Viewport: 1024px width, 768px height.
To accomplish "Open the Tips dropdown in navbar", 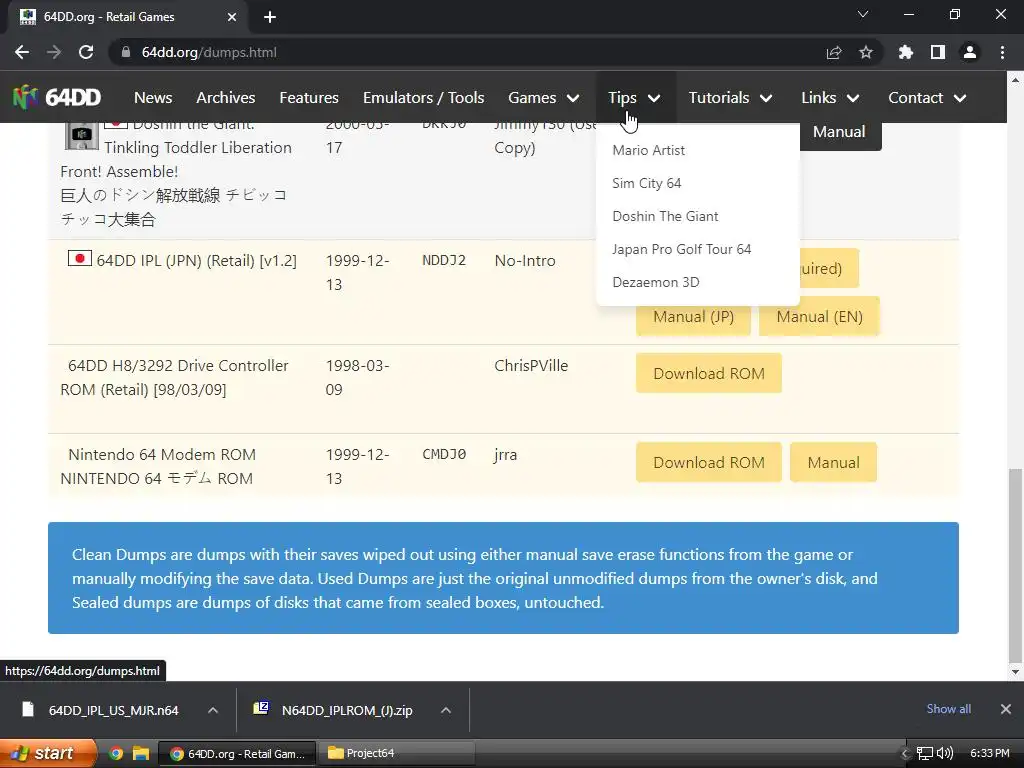I will 634,98.
